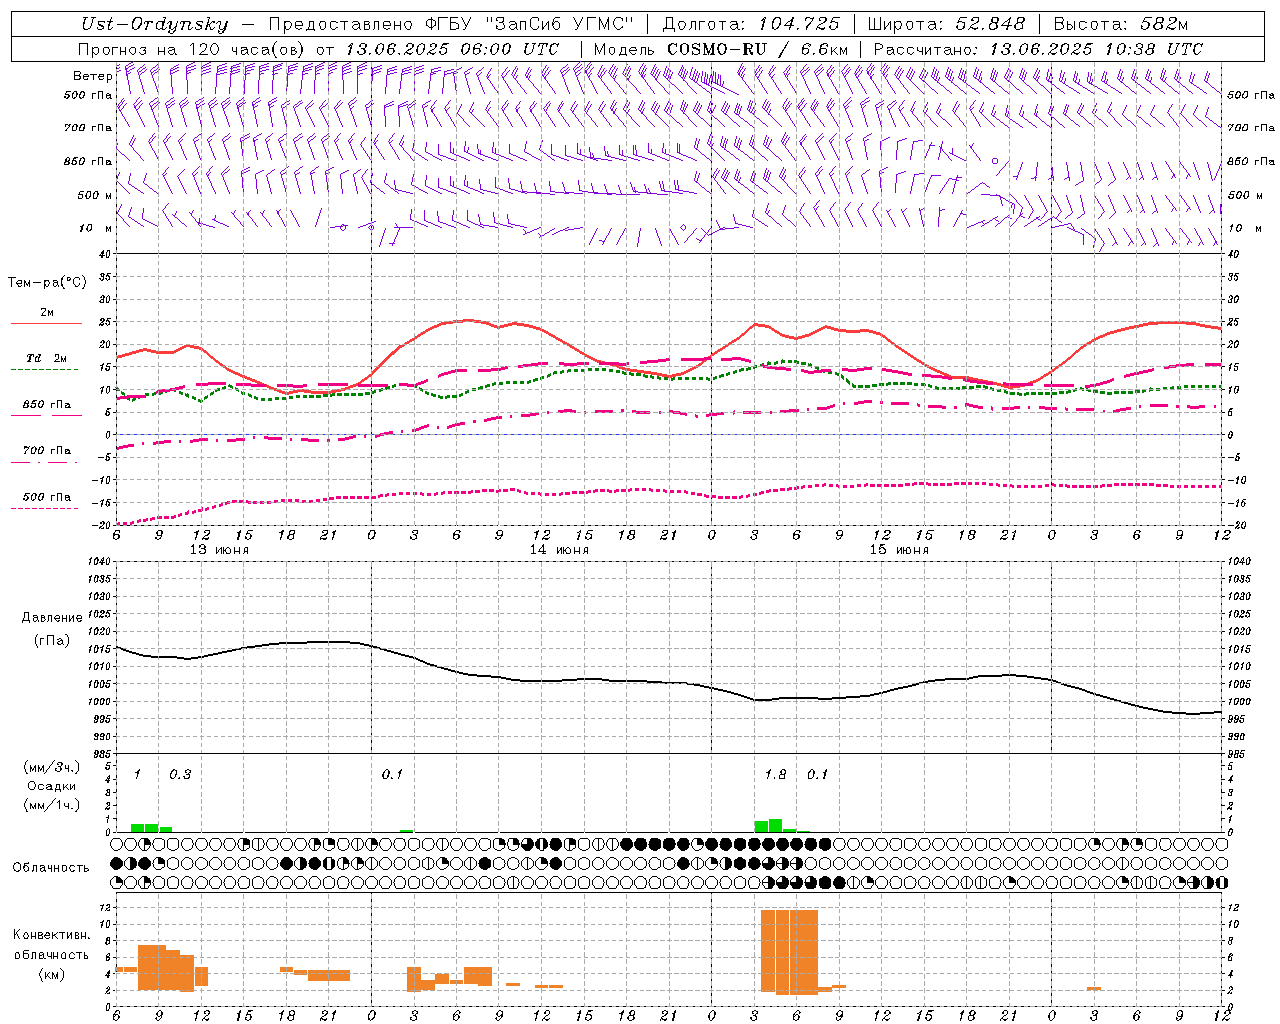The image size is (1280, 1024).
Task: Select the 'Предоставлено ФГБУ "ЗапСиб УГМС"' header text
Action: point(452,25)
